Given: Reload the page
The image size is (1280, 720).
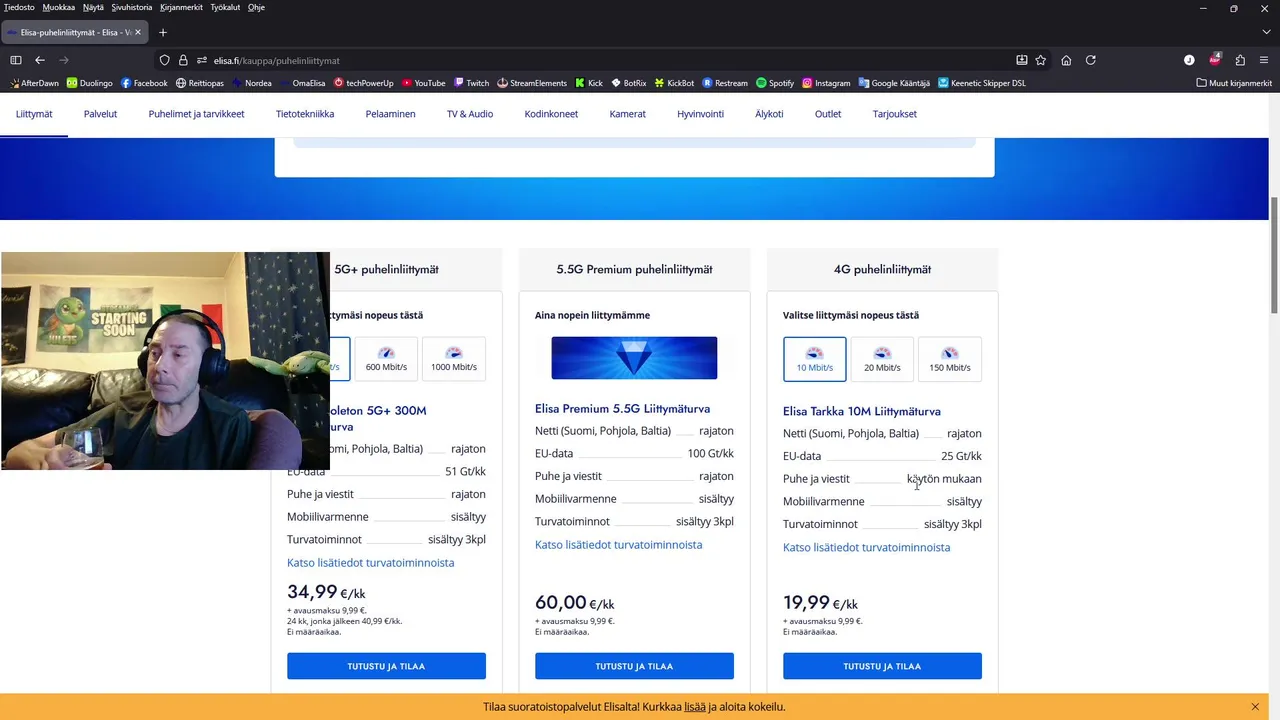Looking at the screenshot, I should click(1091, 60).
